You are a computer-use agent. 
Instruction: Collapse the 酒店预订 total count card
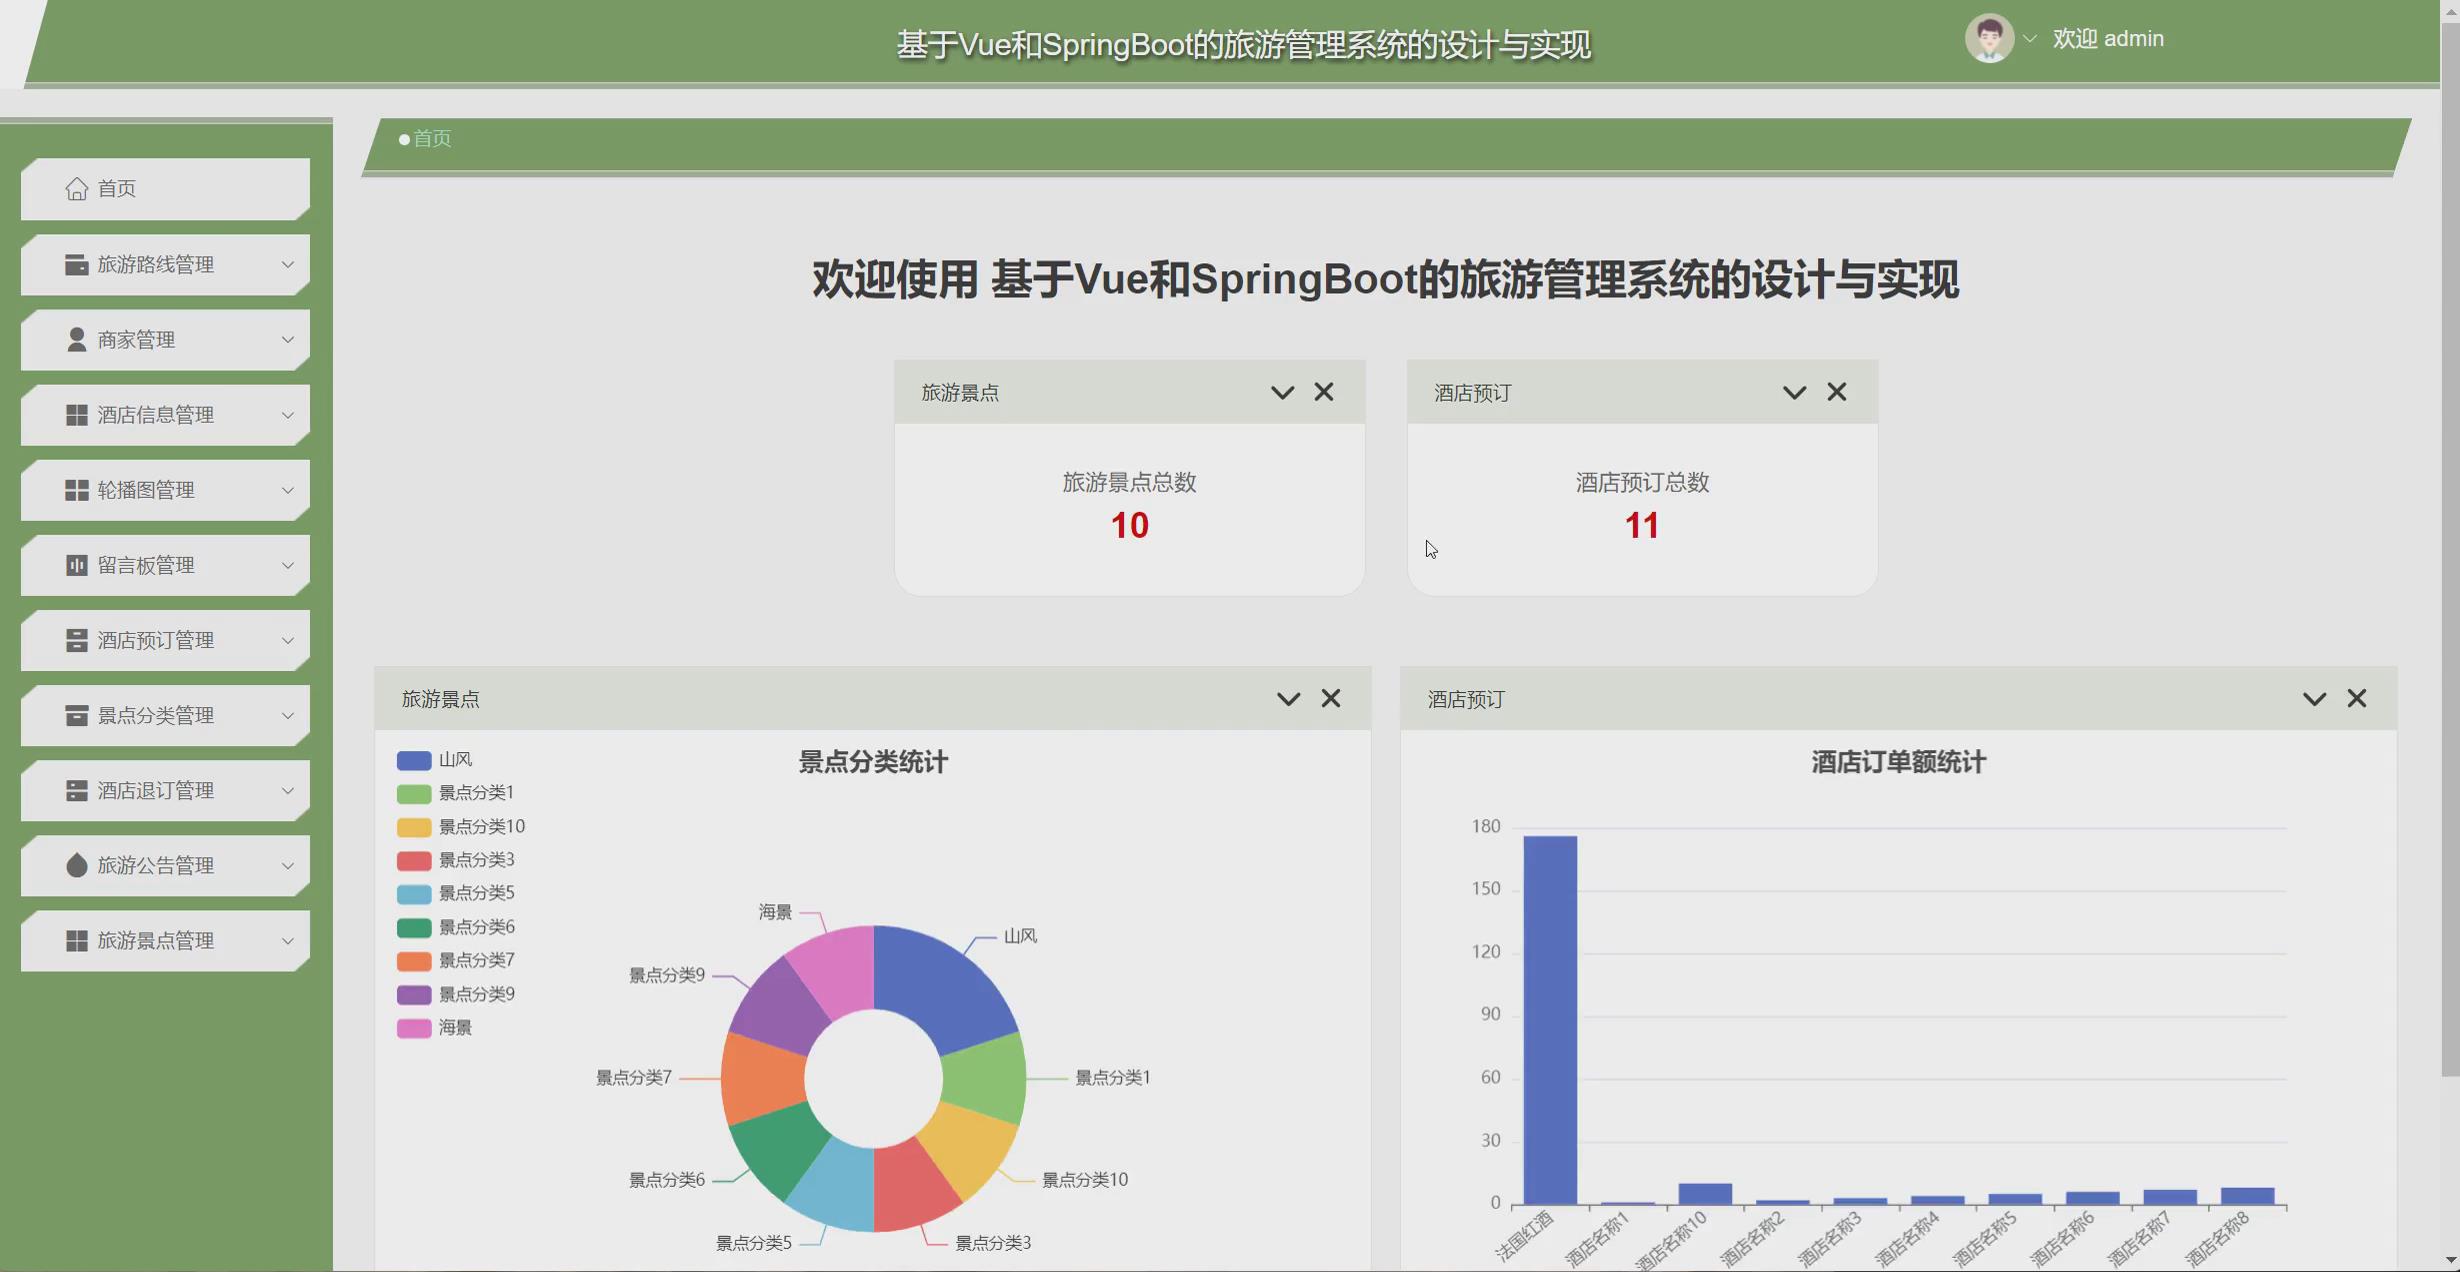1794,393
